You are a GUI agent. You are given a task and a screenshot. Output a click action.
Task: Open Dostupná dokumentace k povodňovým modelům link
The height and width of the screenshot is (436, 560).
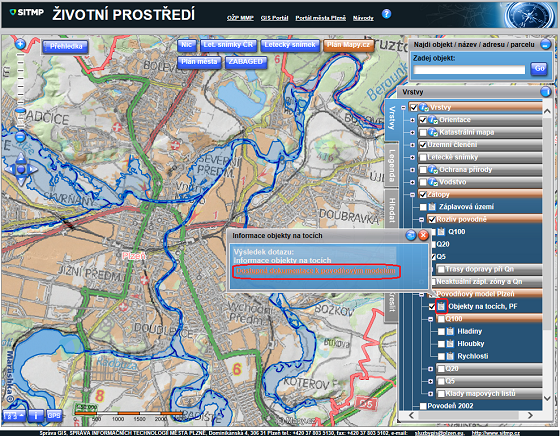click(316, 271)
